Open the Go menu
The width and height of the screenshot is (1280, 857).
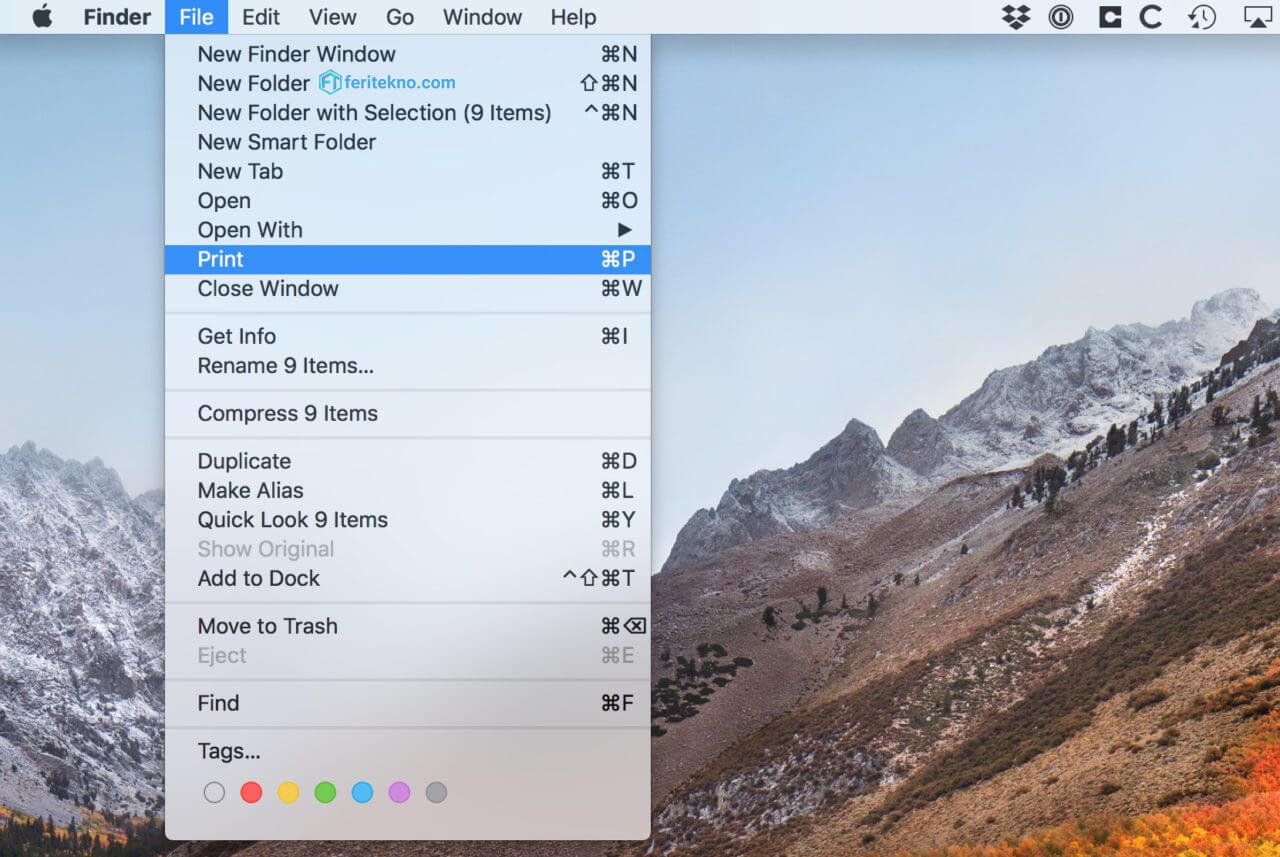click(400, 17)
